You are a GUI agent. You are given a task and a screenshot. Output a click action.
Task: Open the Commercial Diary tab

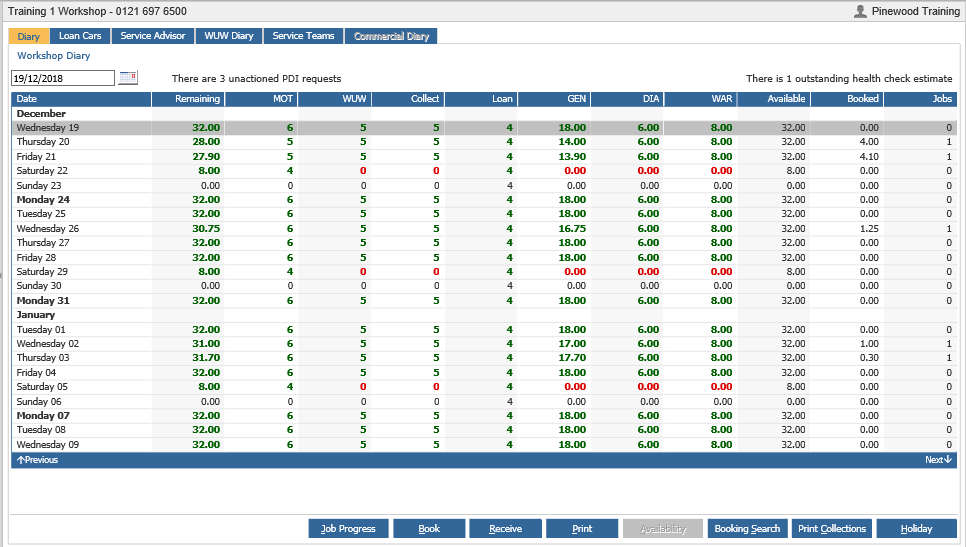(x=391, y=36)
